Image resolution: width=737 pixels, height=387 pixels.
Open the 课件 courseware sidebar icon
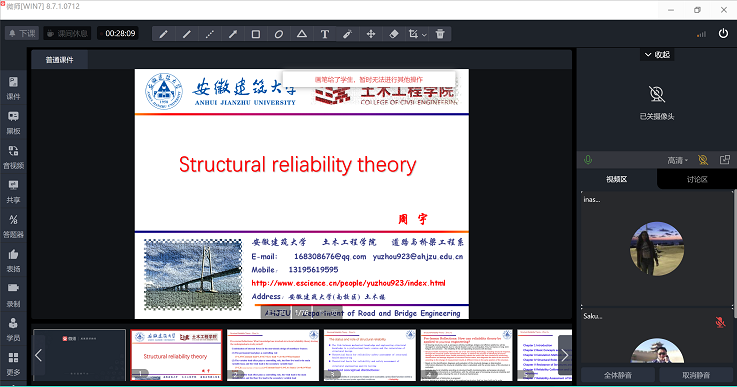point(13,88)
